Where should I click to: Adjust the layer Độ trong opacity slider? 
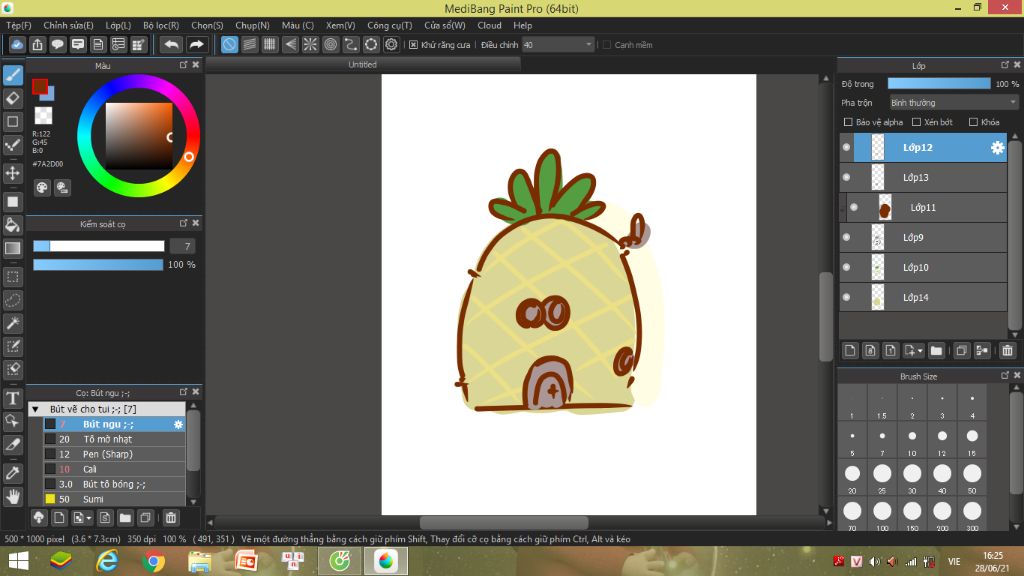[938, 84]
